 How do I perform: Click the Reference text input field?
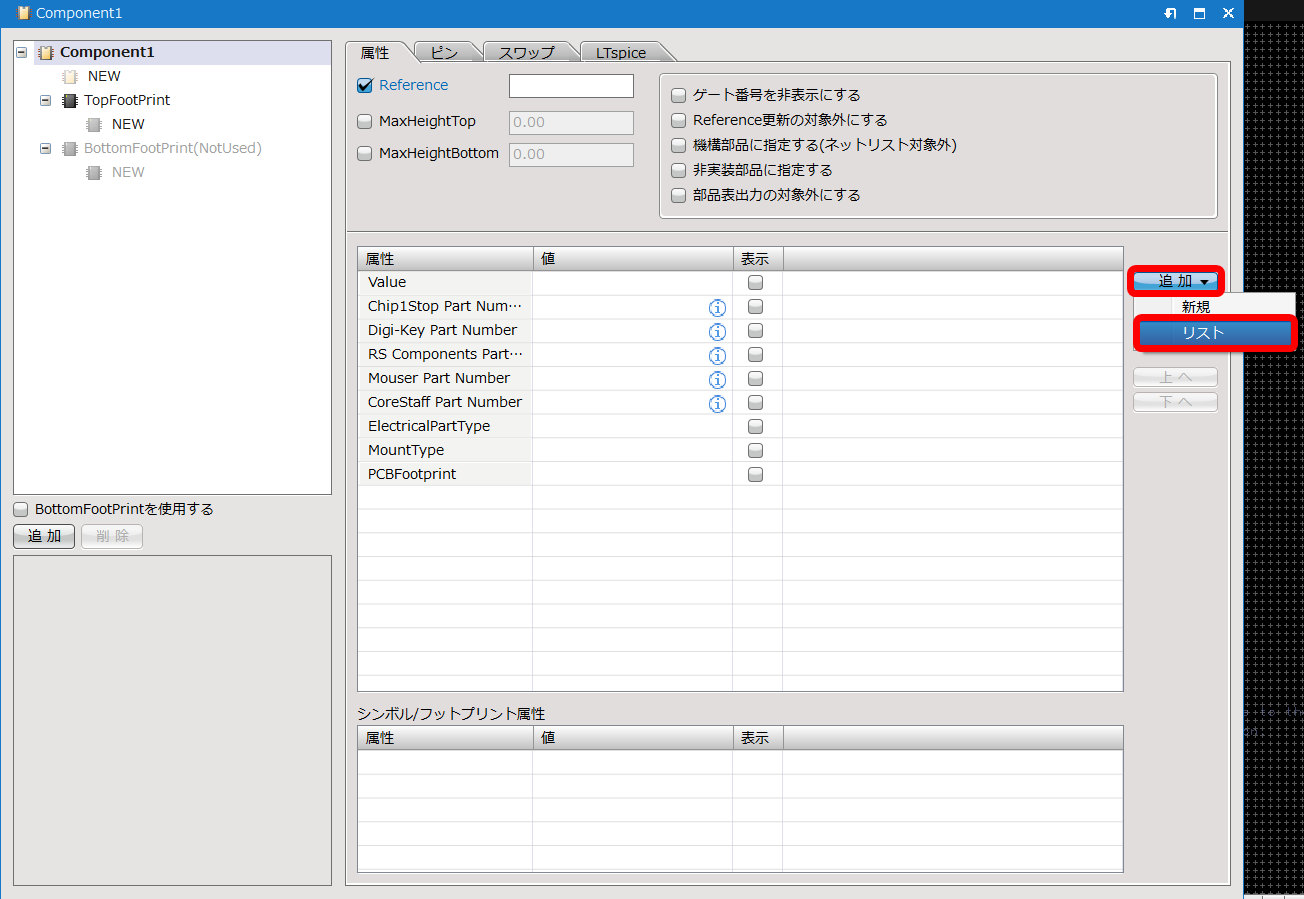click(571, 86)
